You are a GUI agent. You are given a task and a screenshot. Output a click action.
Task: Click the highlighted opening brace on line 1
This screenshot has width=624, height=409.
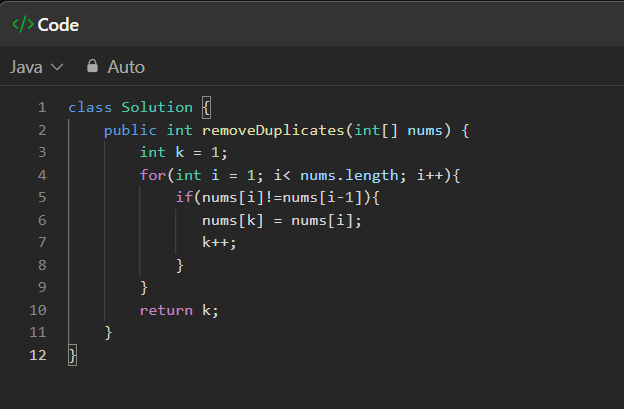click(x=206, y=107)
